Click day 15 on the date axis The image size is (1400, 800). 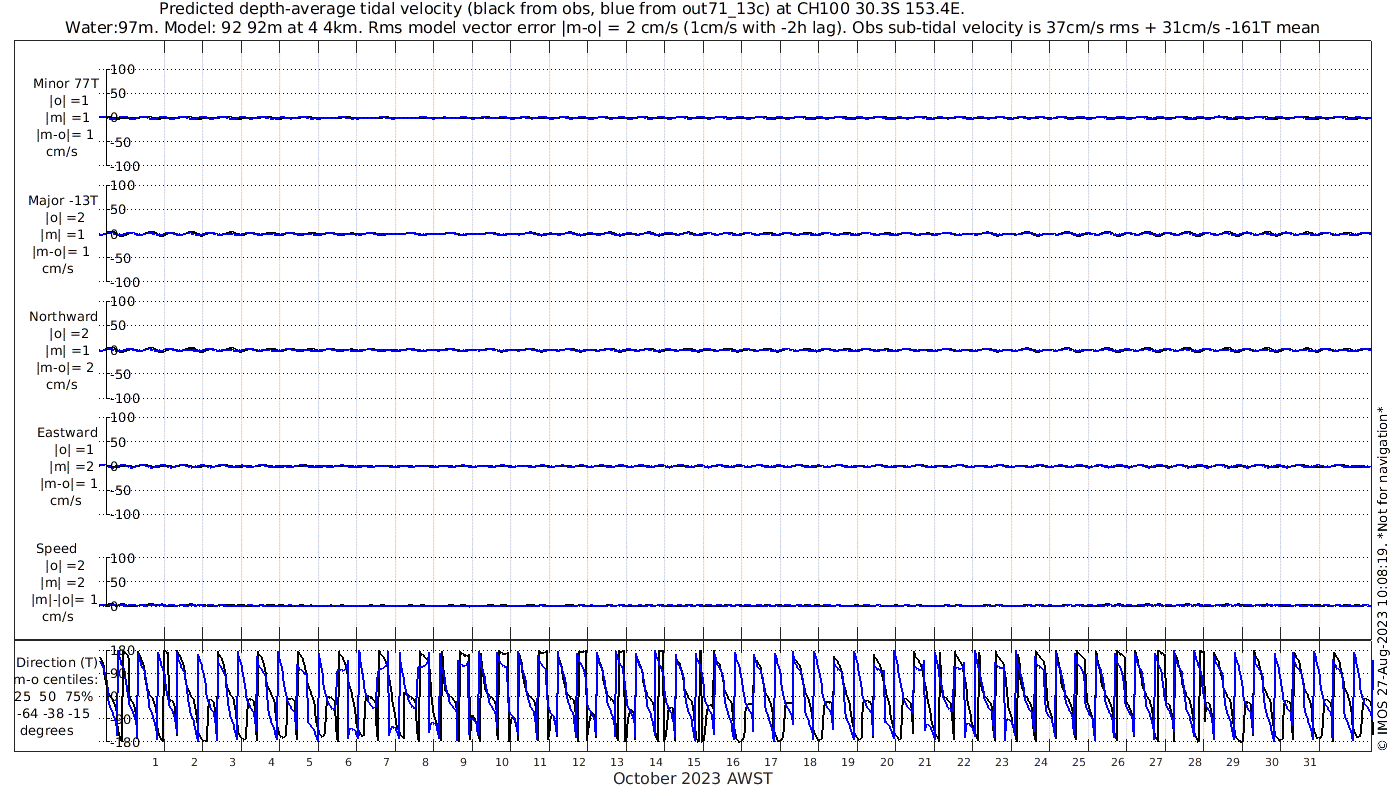click(x=694, y=761)
